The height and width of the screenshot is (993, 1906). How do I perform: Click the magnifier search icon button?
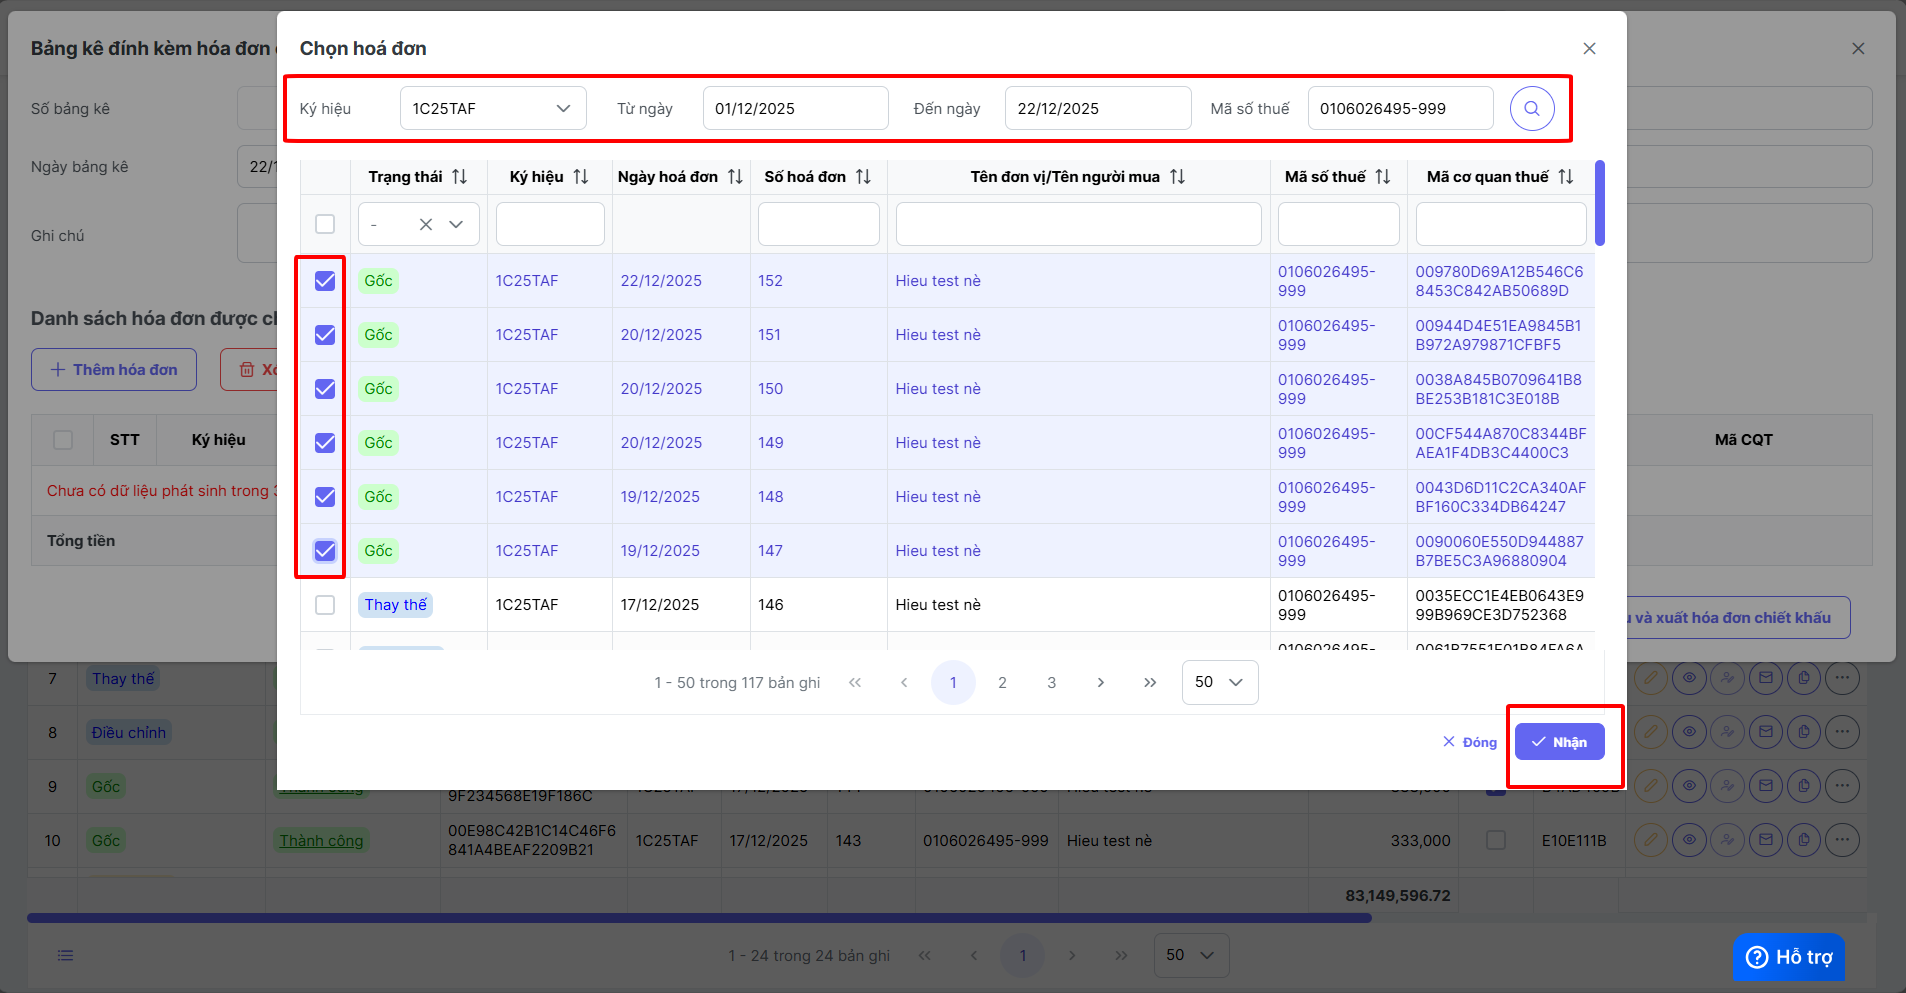(1531, 108)
